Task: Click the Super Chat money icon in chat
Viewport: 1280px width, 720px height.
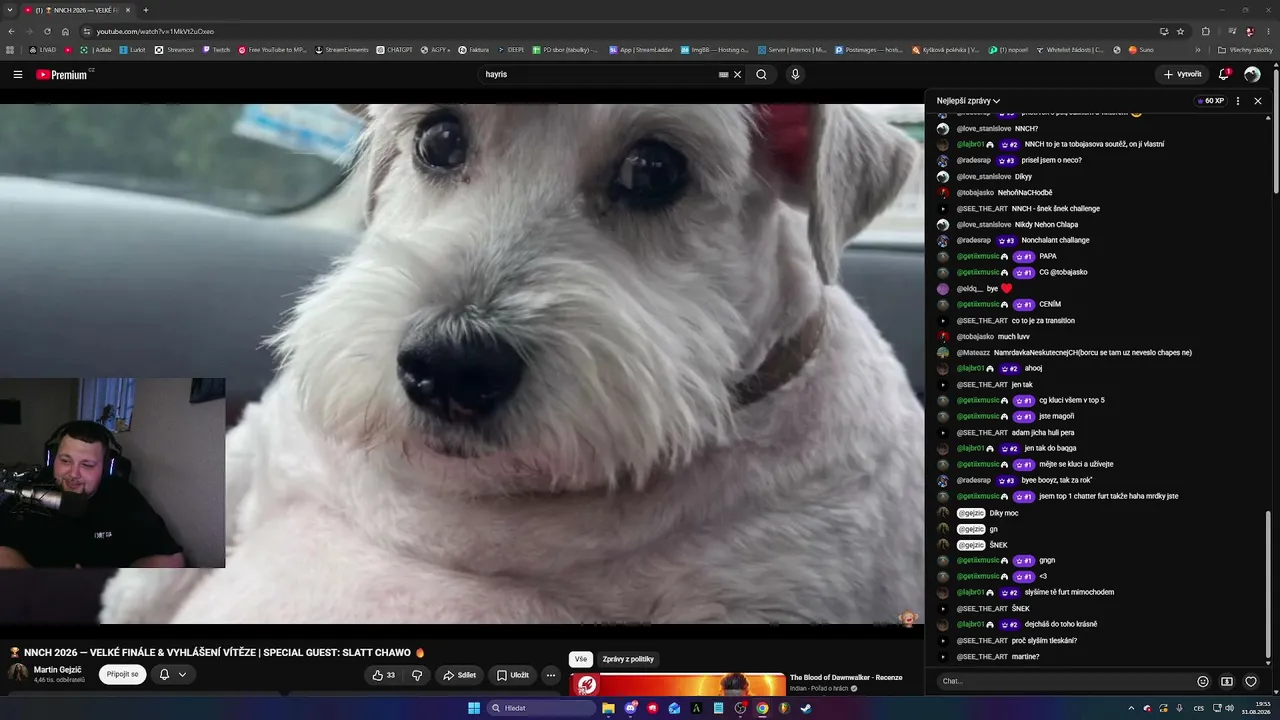Action: tap(1227, 682)
